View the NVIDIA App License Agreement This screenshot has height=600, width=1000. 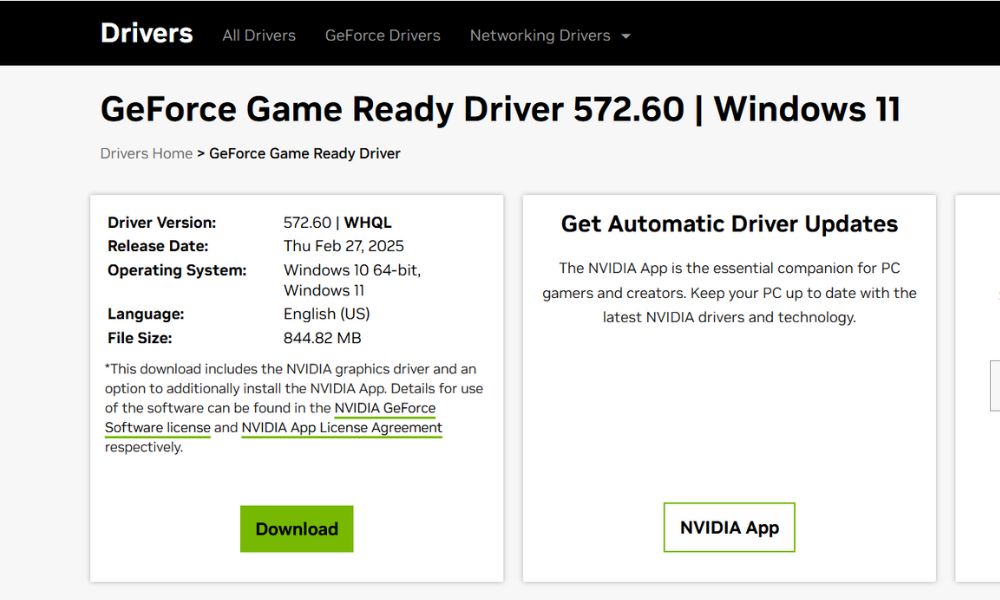[340, 427]
